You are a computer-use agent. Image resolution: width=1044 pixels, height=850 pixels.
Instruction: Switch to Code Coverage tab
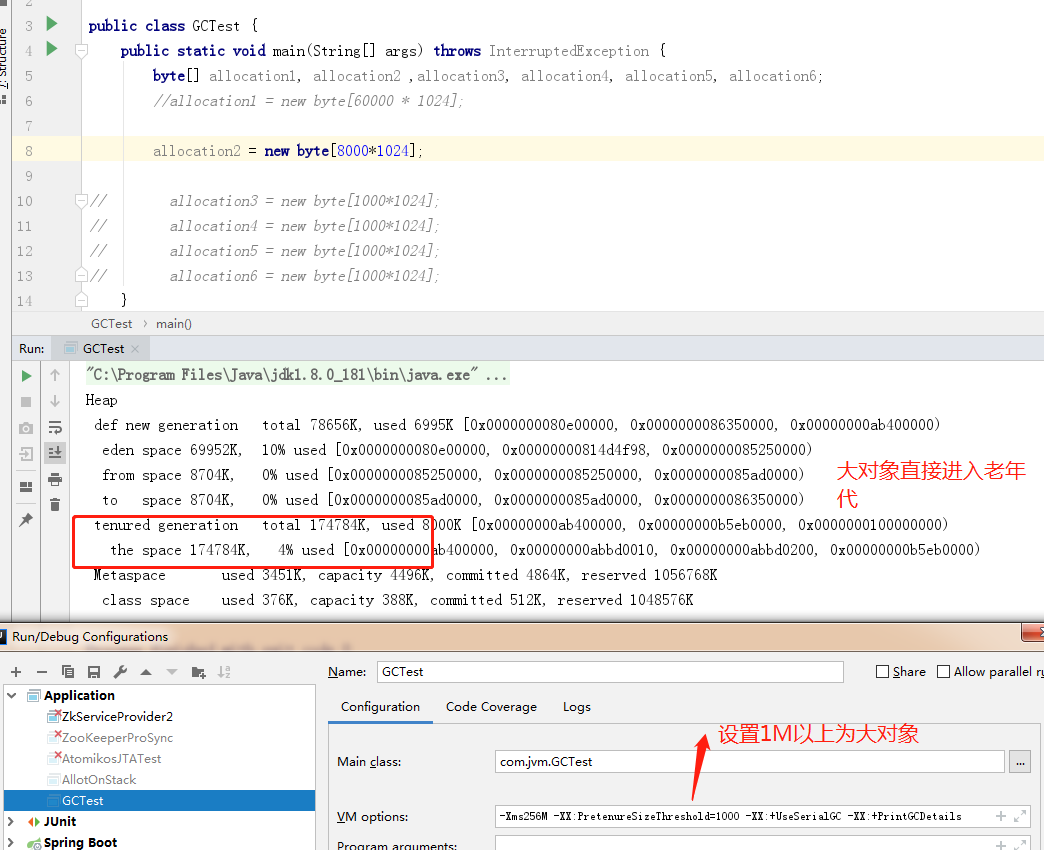tap(491, 707)
